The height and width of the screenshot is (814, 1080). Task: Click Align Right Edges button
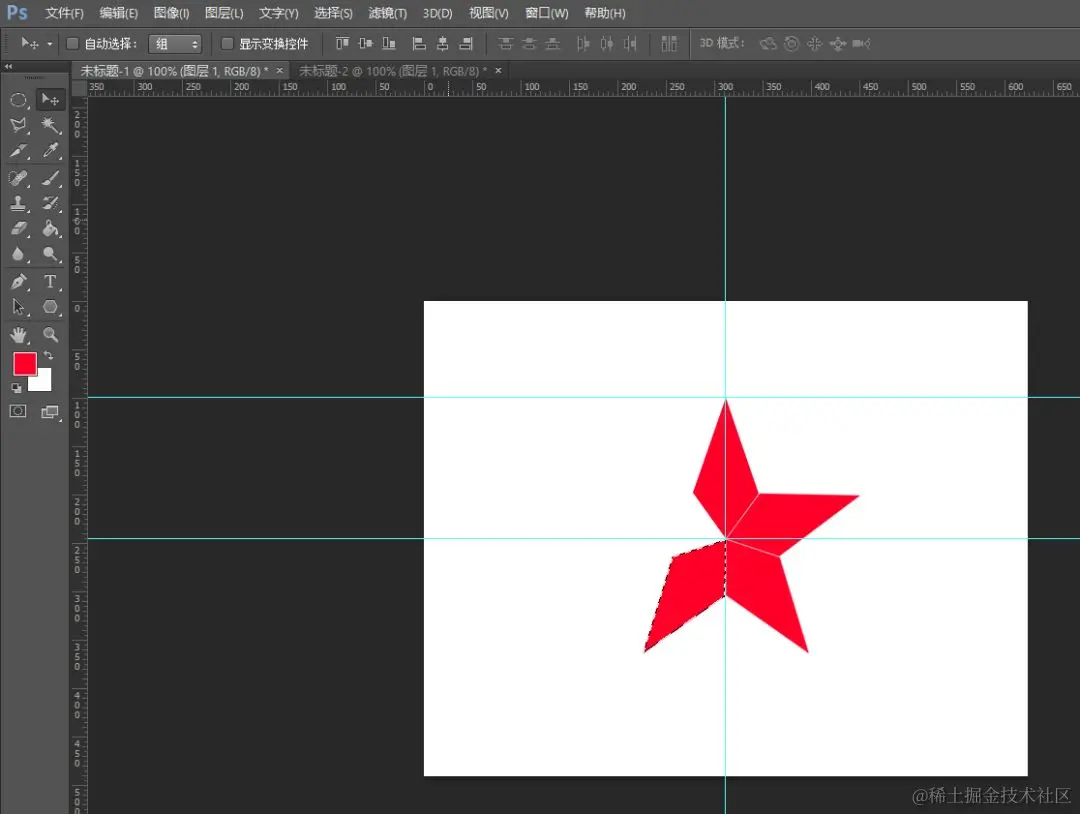click(x=466, y=44)
